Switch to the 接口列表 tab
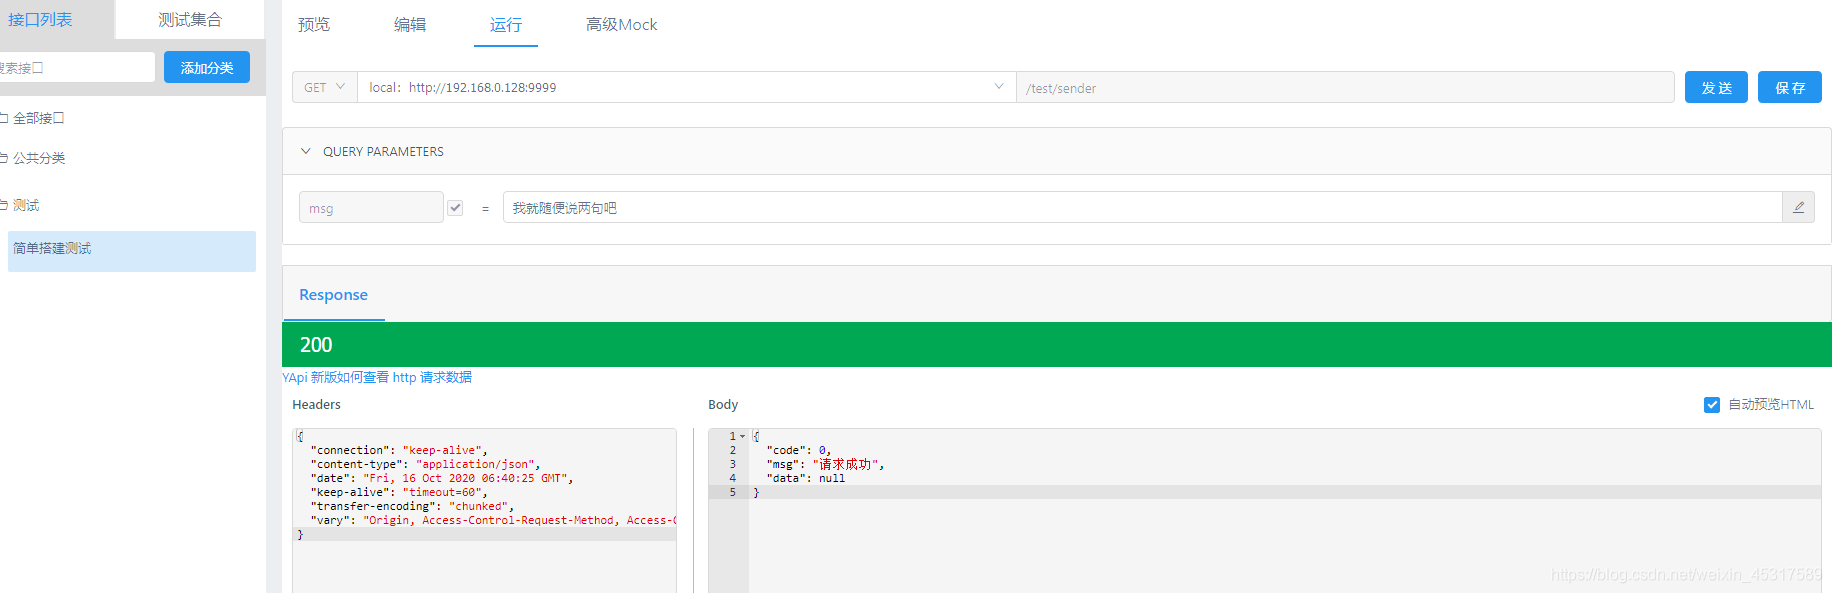The height and width of the screenshot is (593, 1832). (40, 20)
